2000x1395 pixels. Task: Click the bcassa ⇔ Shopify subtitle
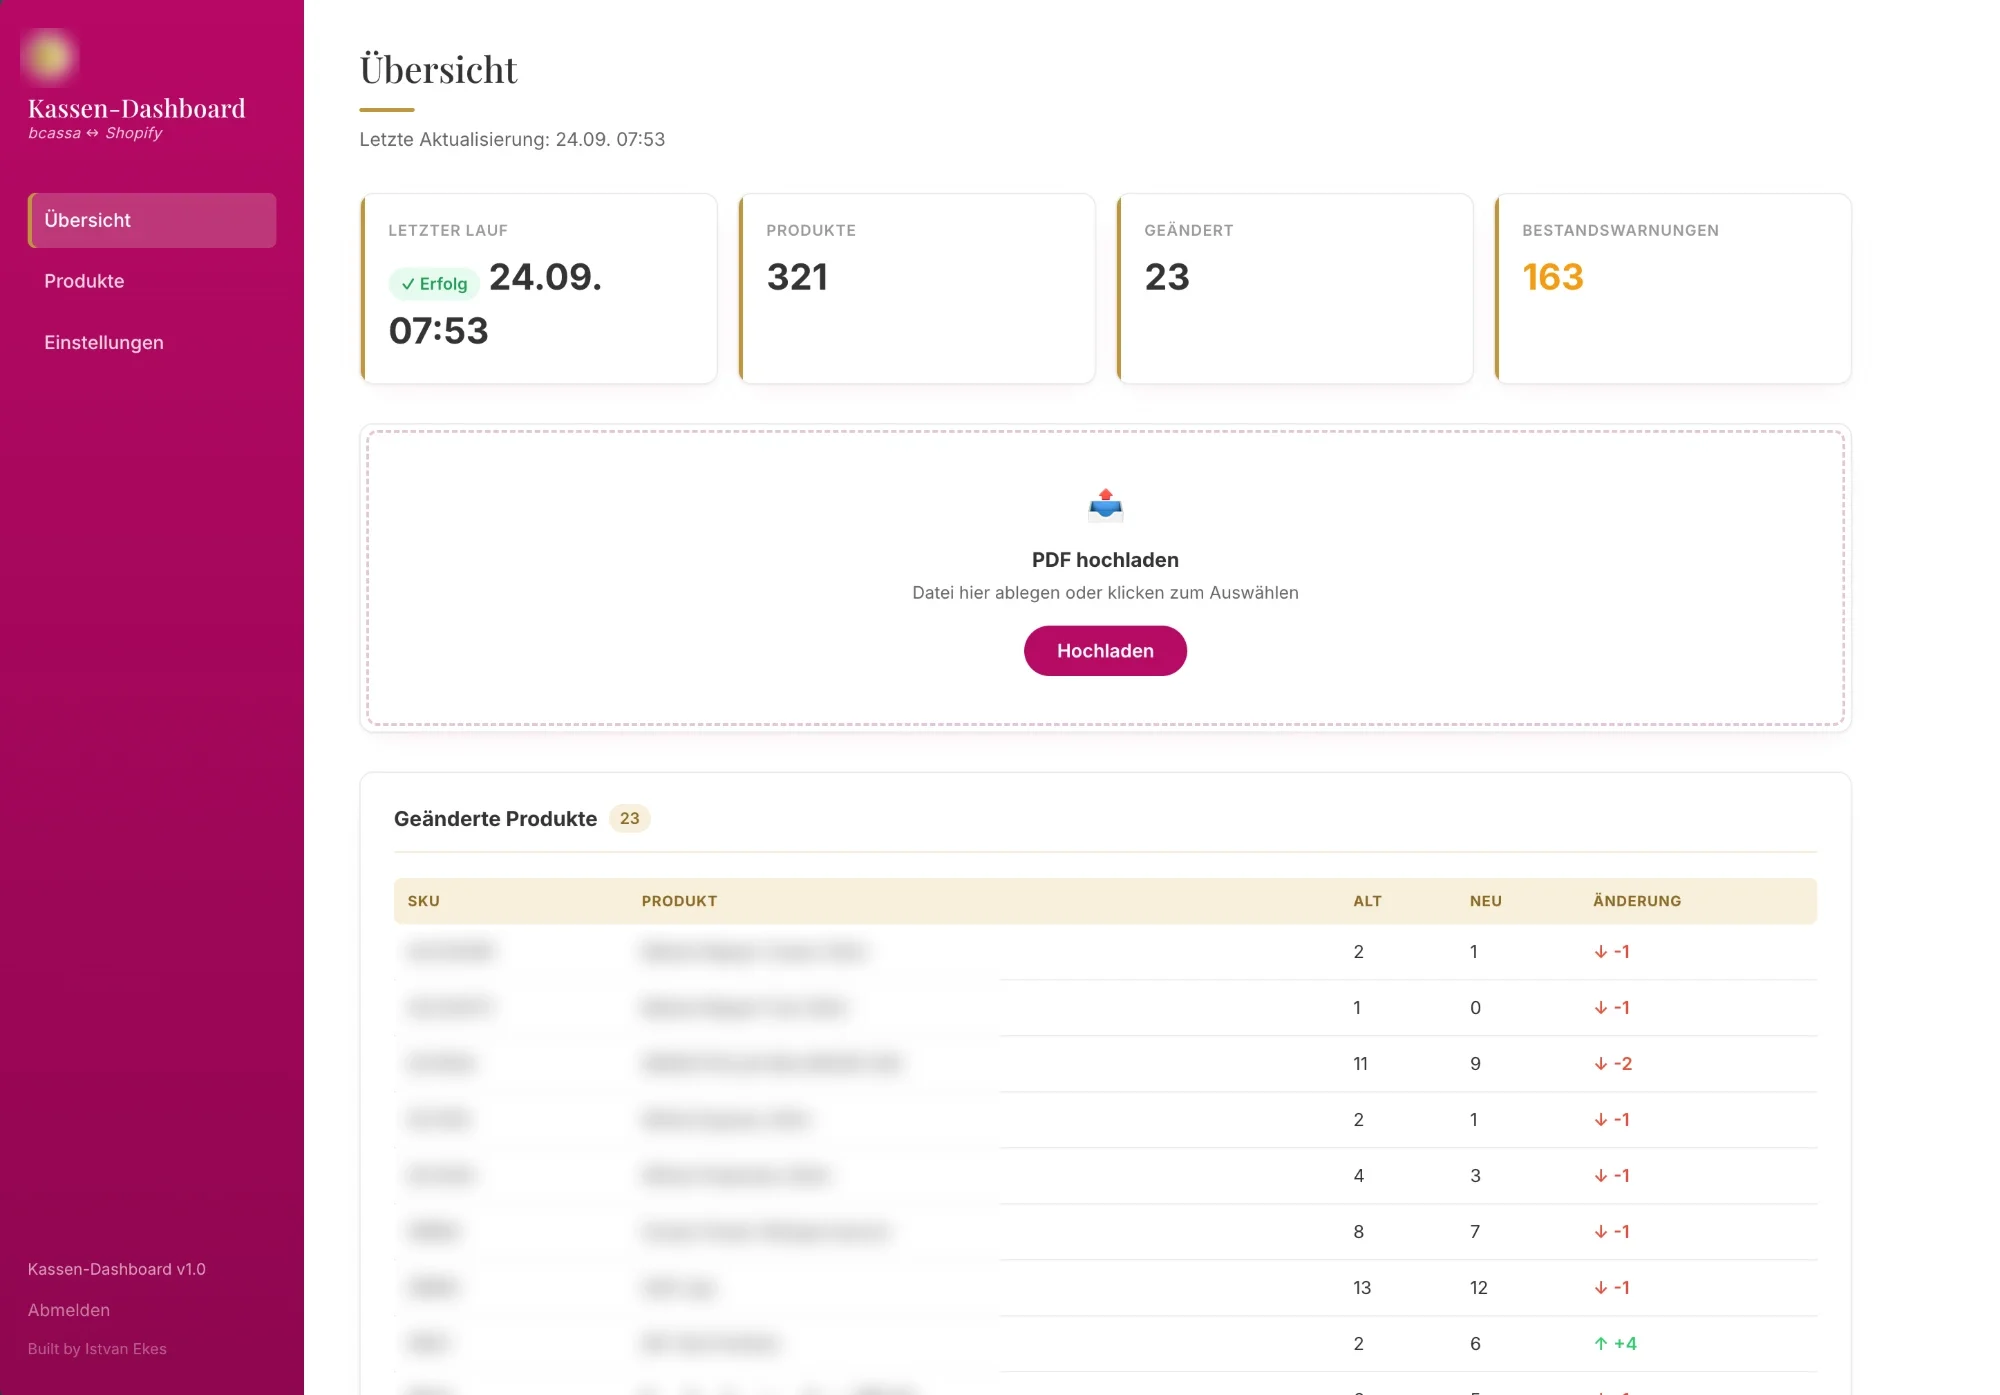pyautogui.click(x=95, y=133)
